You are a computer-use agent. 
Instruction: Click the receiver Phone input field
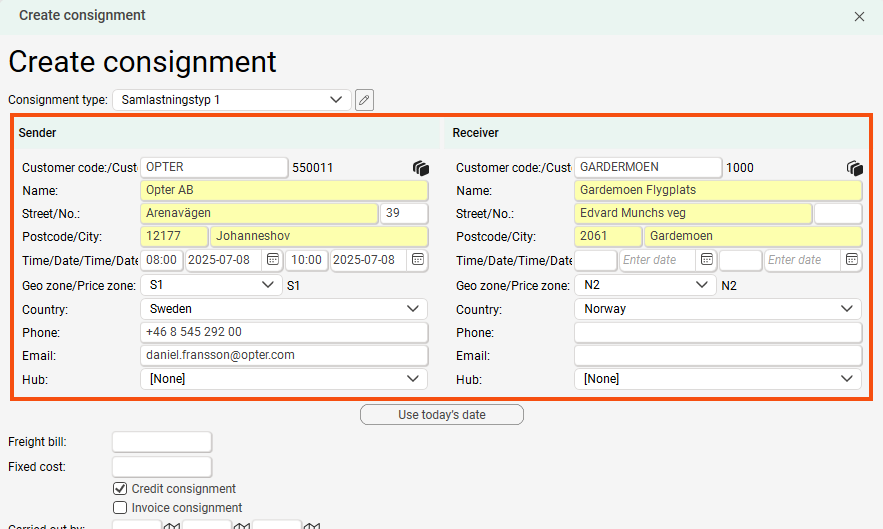click(717, 333)
